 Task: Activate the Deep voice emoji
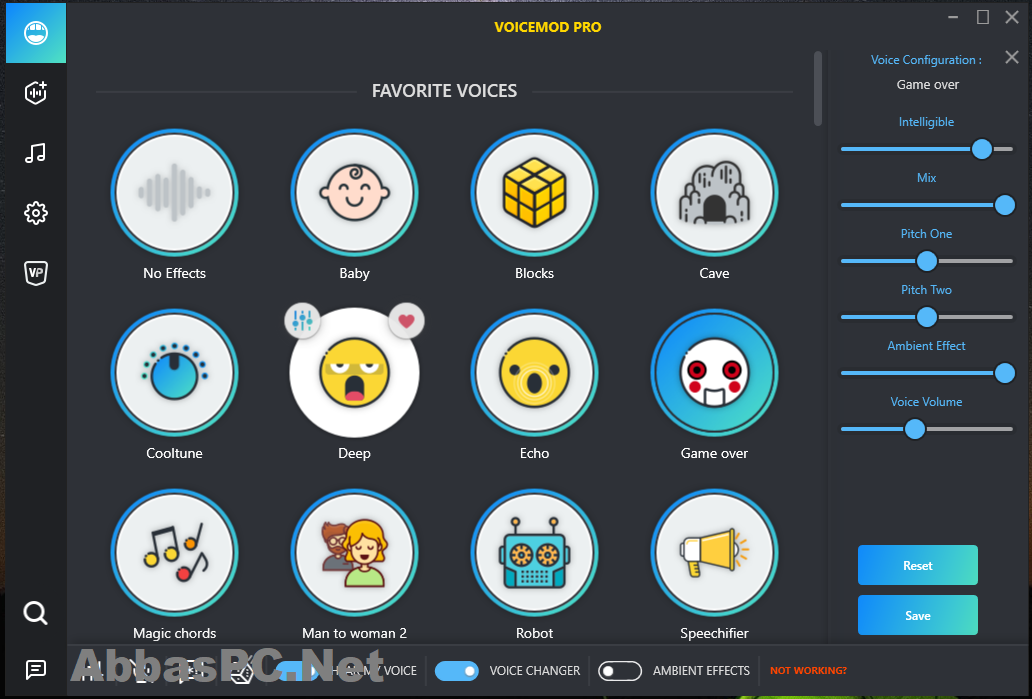[x=354, y=373]
